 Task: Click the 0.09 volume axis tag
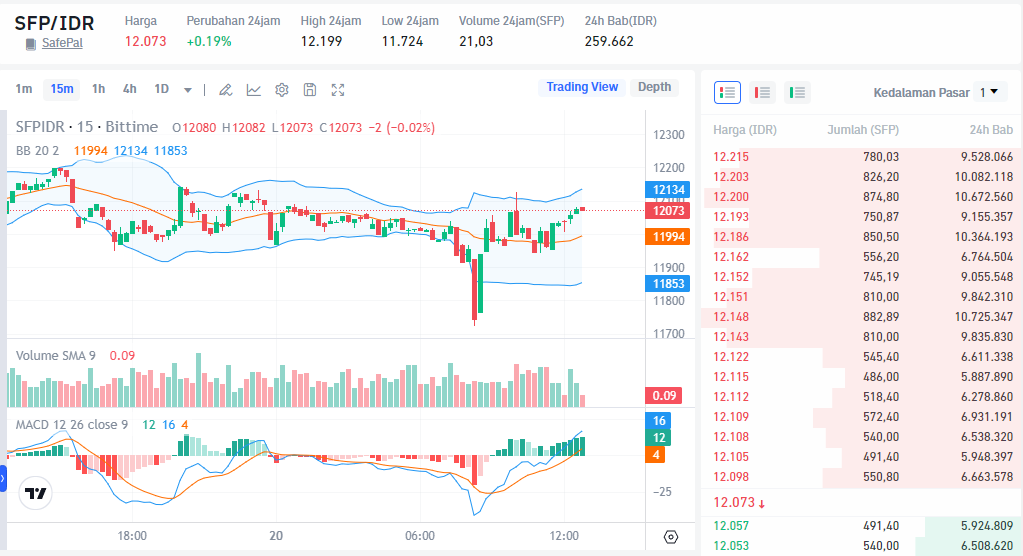(x=664, y=395)
